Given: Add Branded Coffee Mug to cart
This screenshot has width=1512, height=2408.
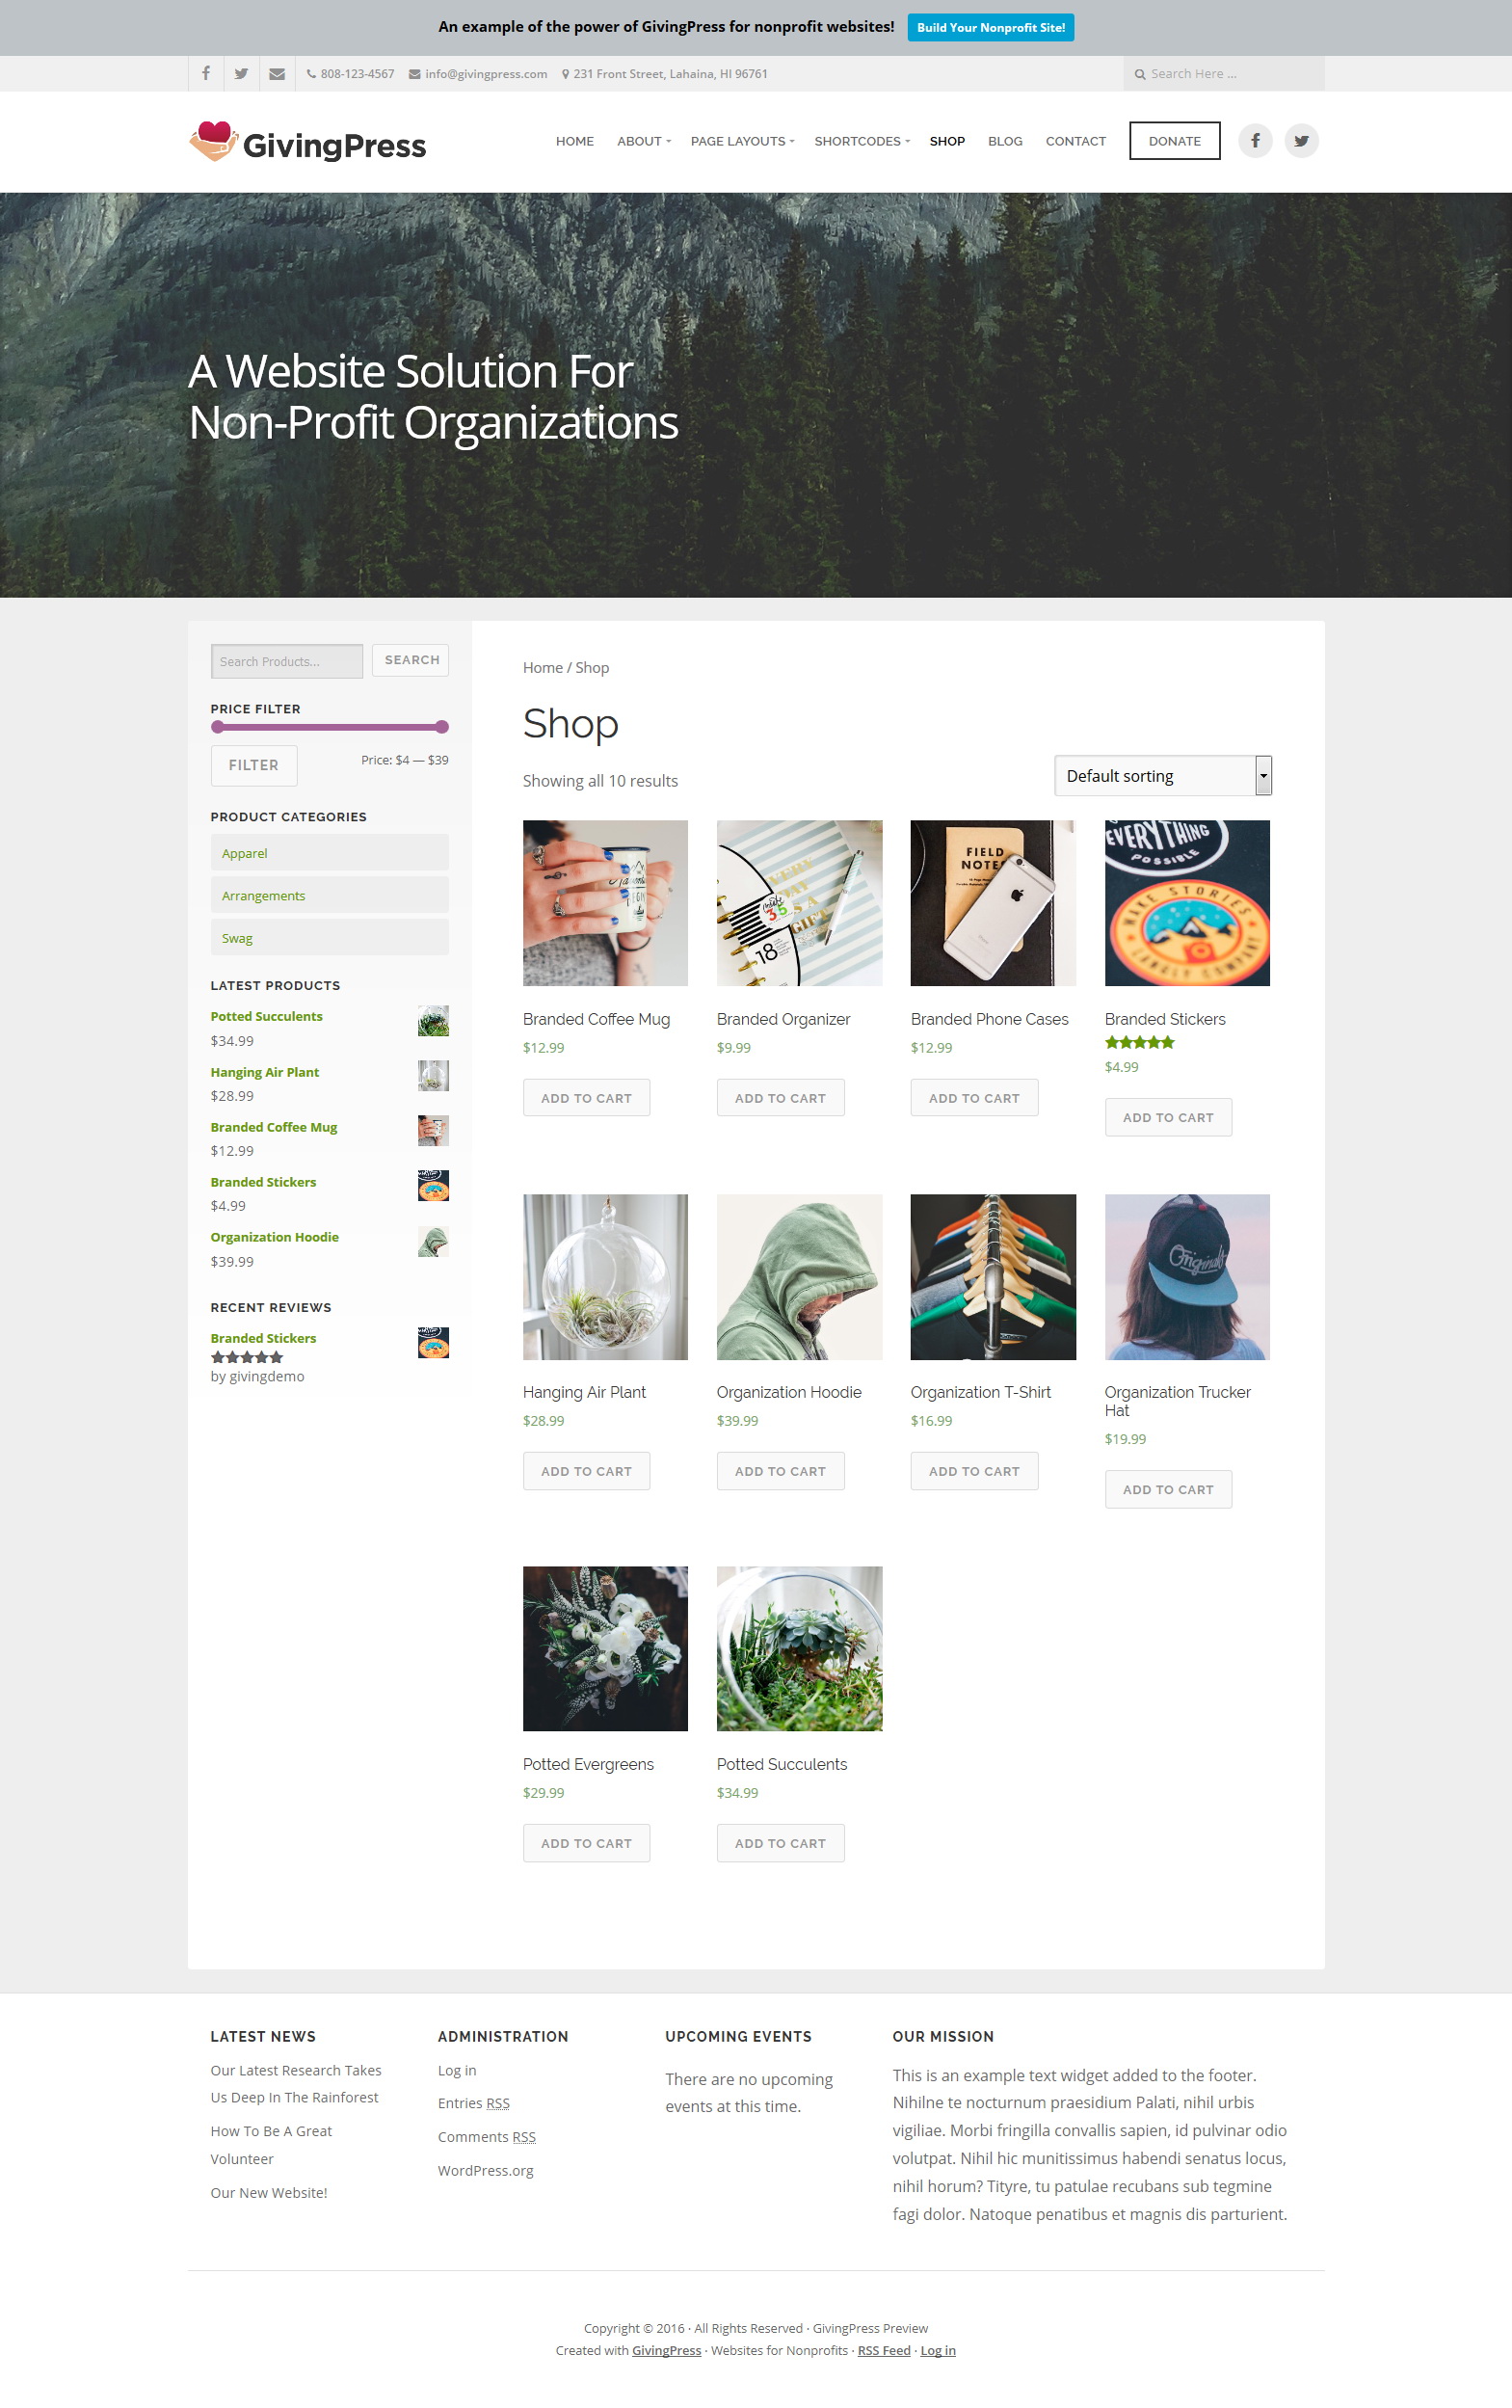Looking at the screenshot, I should tap(586, 1098).
